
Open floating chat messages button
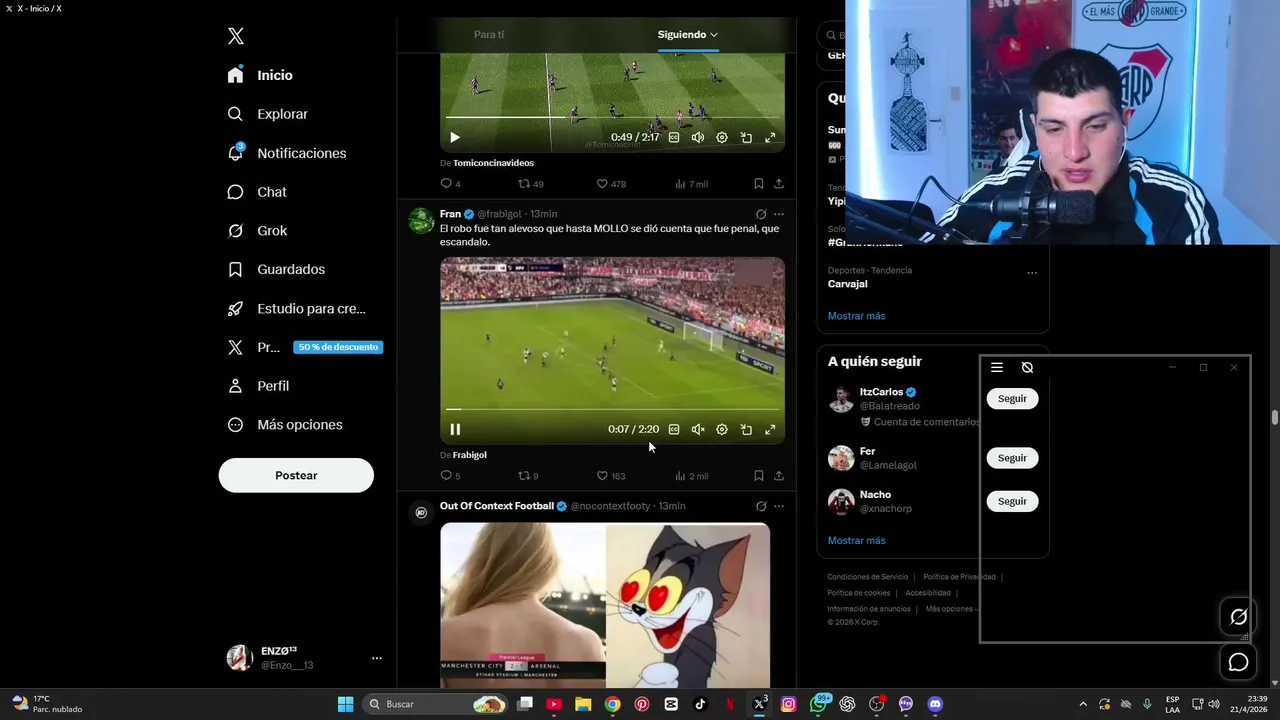1238,662
